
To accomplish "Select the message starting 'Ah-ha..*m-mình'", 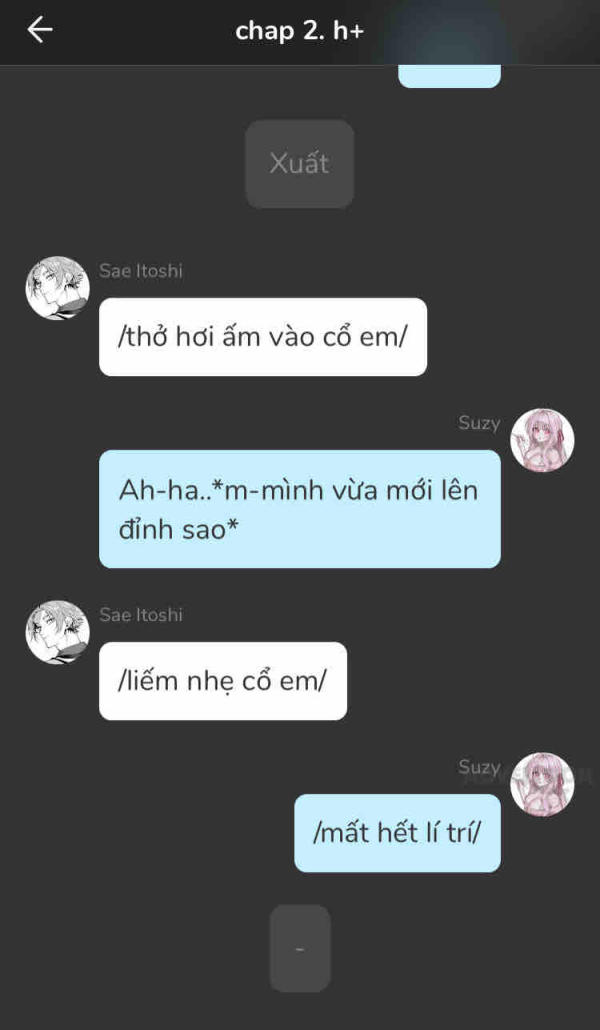I will (300, 509).
